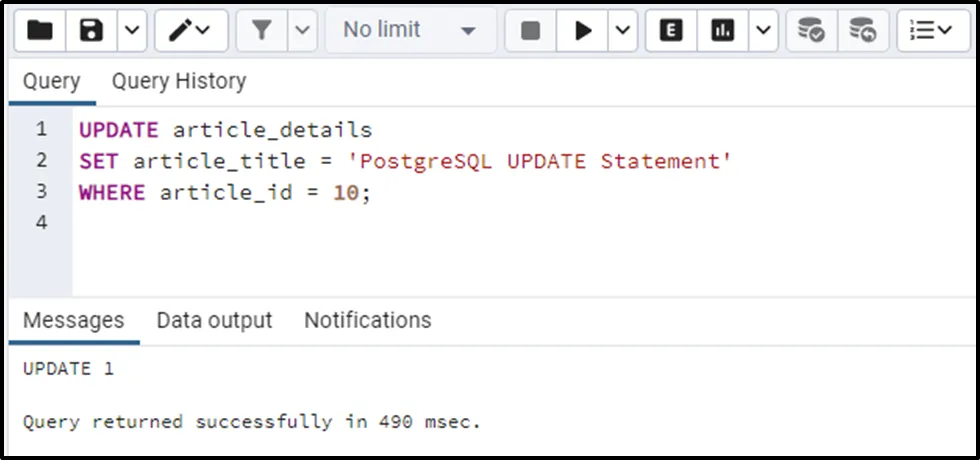Expand the Save File options arrow
This screenshot has width=980, height=460.
[x=132, y=31]
